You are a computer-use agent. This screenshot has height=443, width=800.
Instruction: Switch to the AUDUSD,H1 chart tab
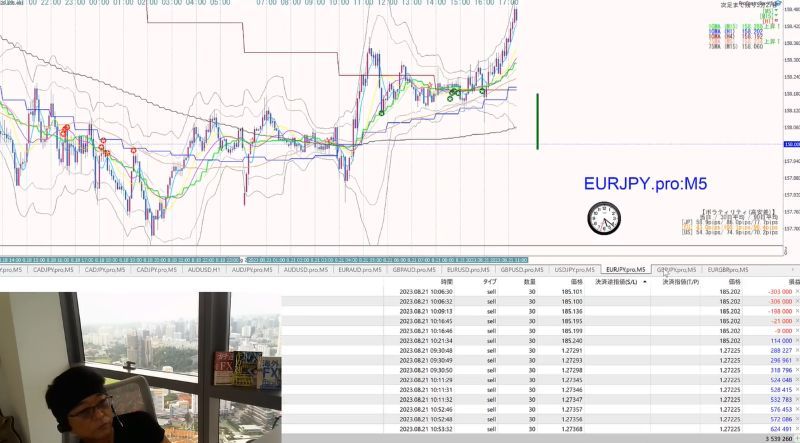(204, 269)
